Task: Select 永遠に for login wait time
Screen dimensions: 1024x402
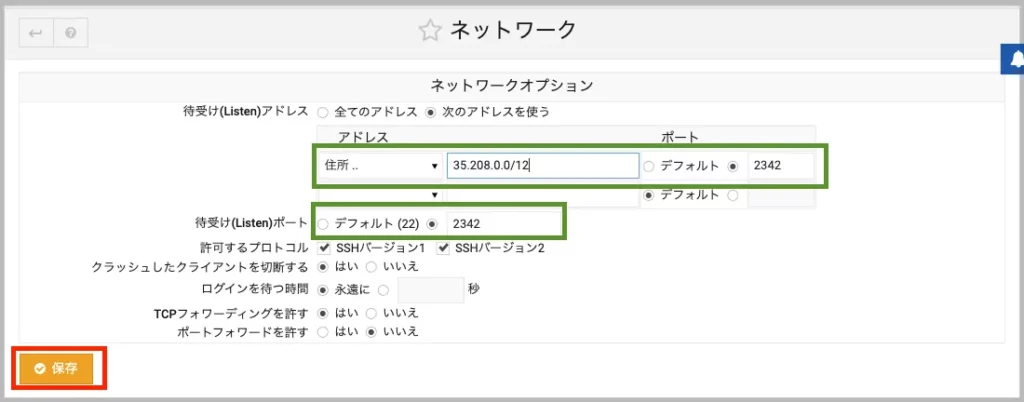Action: (x=323, y=290)
